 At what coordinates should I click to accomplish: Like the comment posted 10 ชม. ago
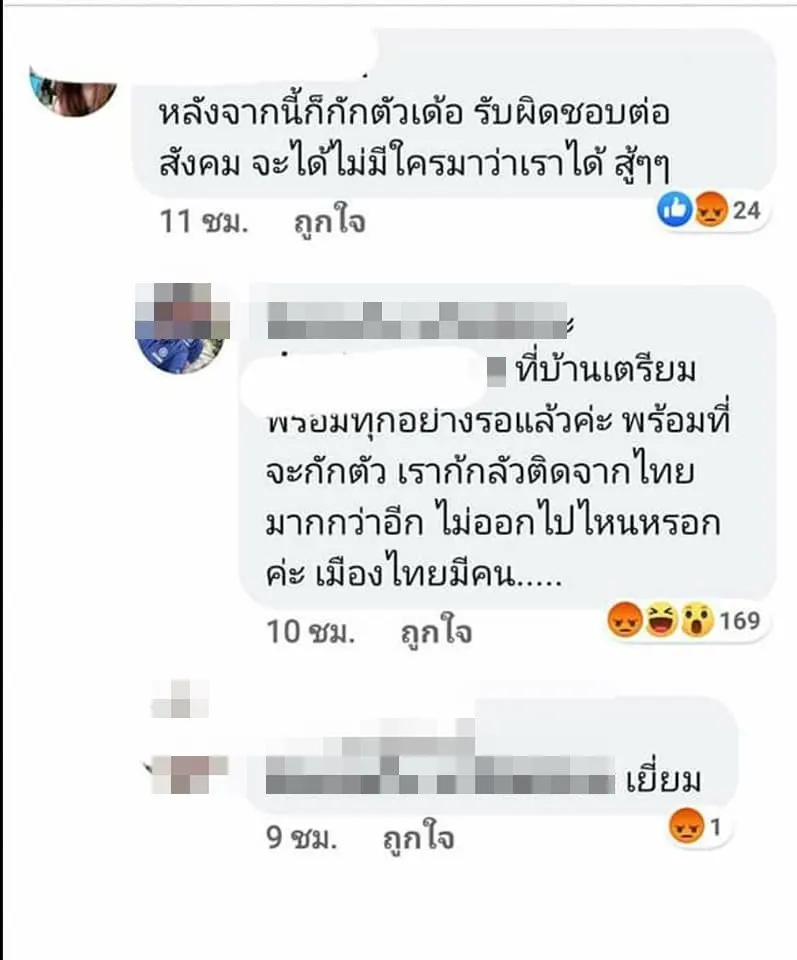[436, 632]
